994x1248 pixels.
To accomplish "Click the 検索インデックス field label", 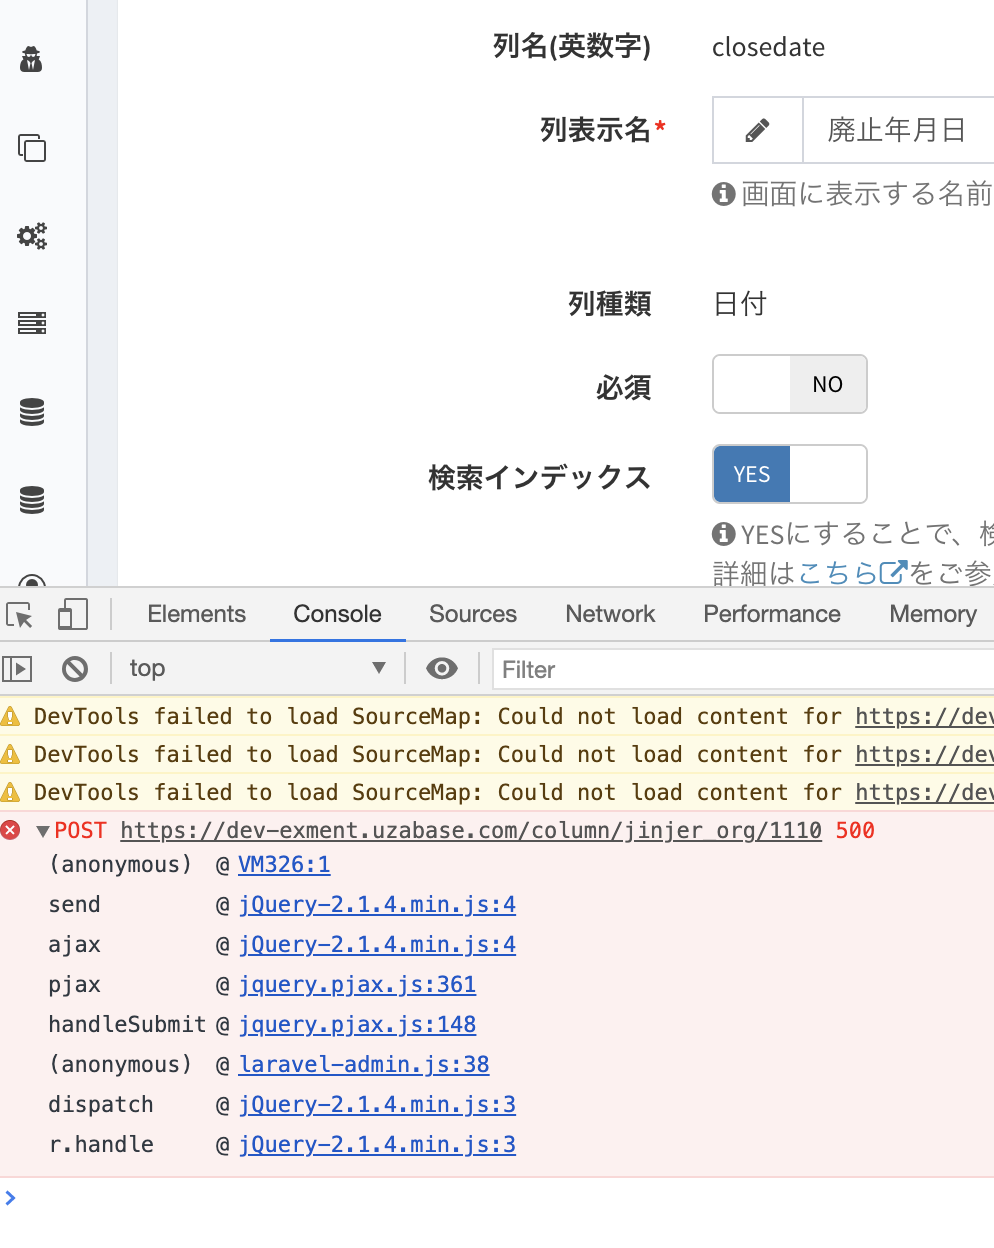I will tap(540, 478).
